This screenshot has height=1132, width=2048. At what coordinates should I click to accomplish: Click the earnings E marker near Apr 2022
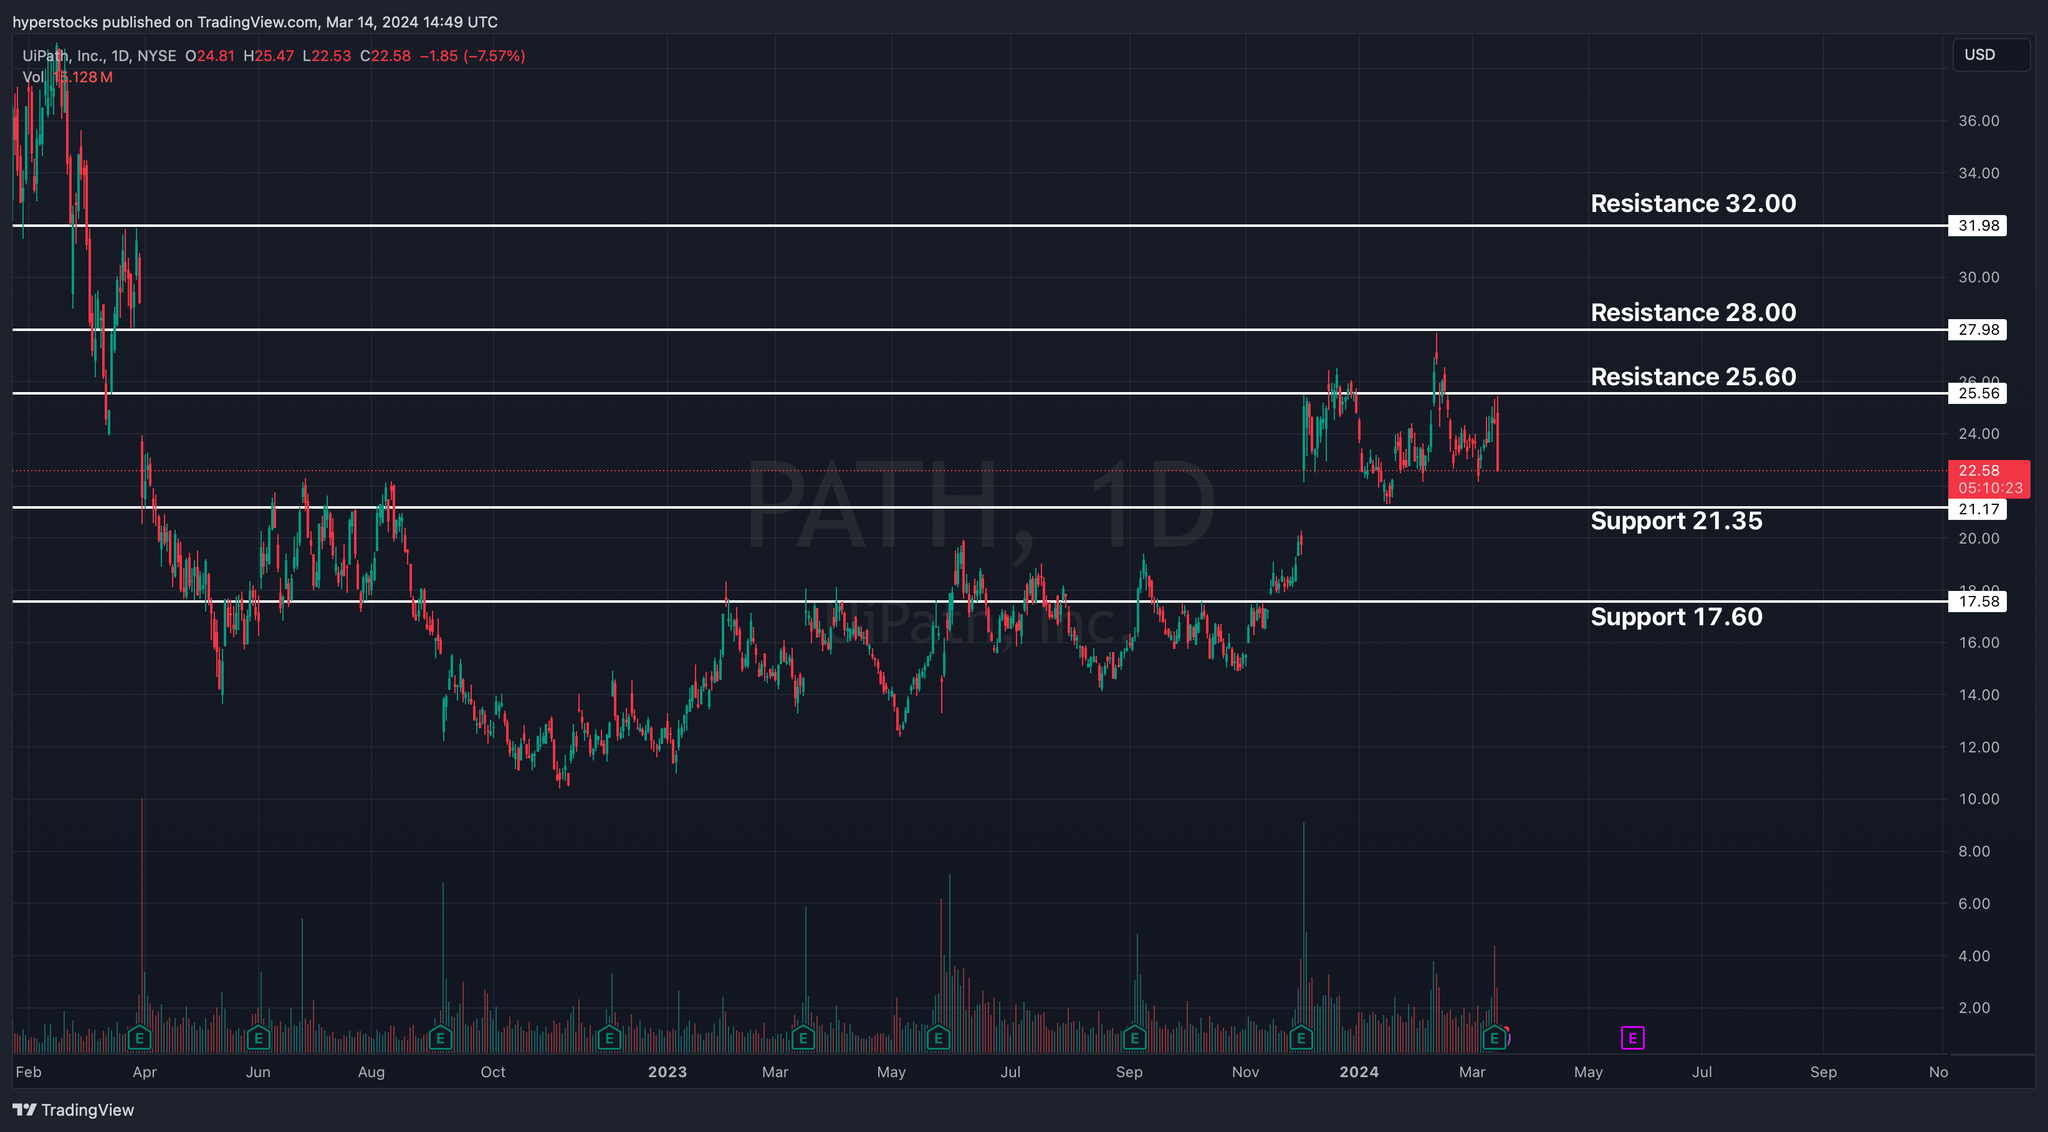[140, 1038]
